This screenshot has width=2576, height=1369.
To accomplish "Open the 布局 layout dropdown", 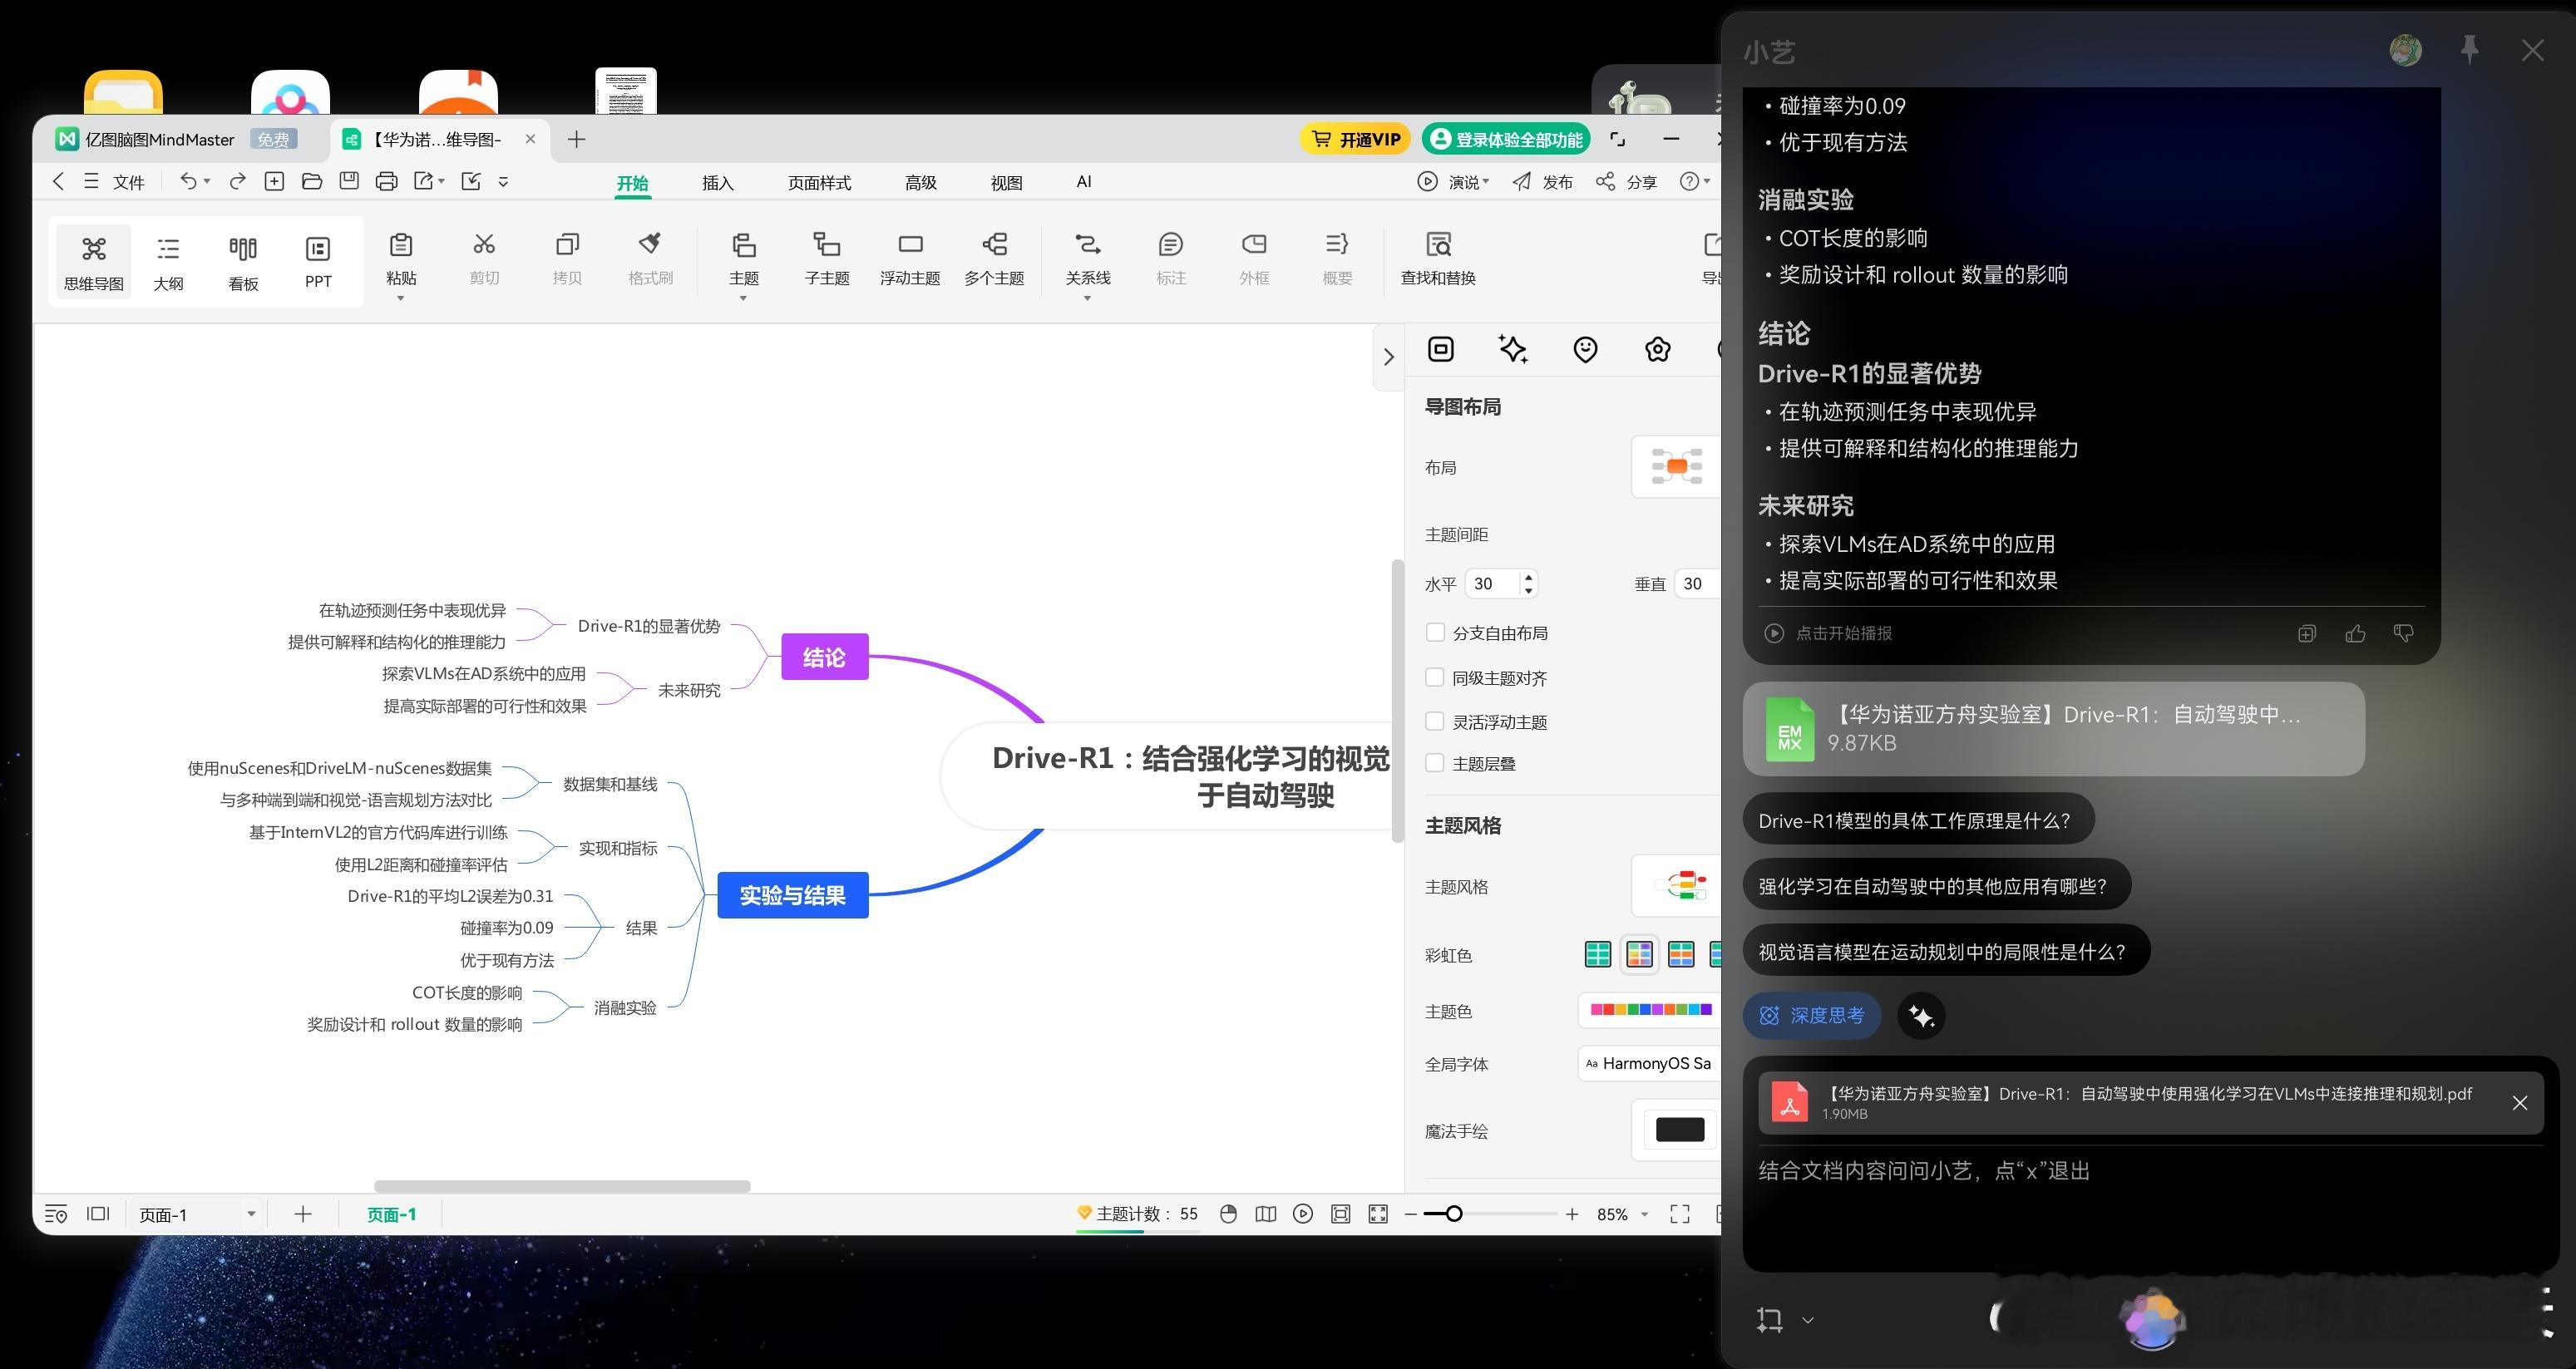I will tap(1676, 467).
